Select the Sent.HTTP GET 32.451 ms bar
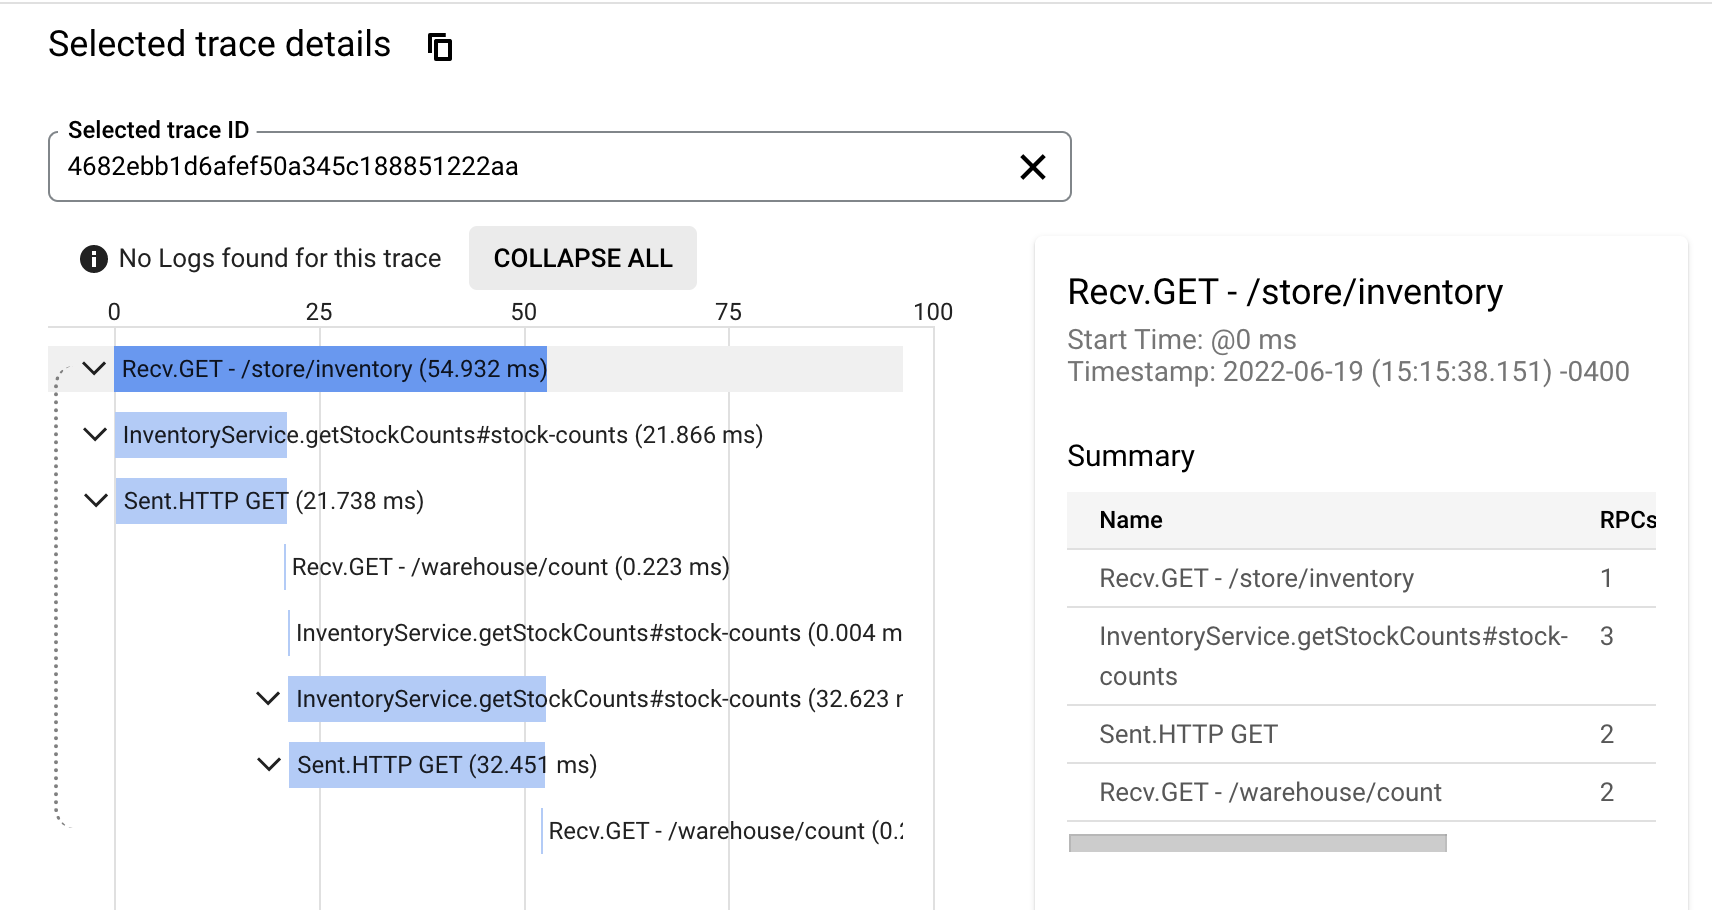 pos(417,765)
